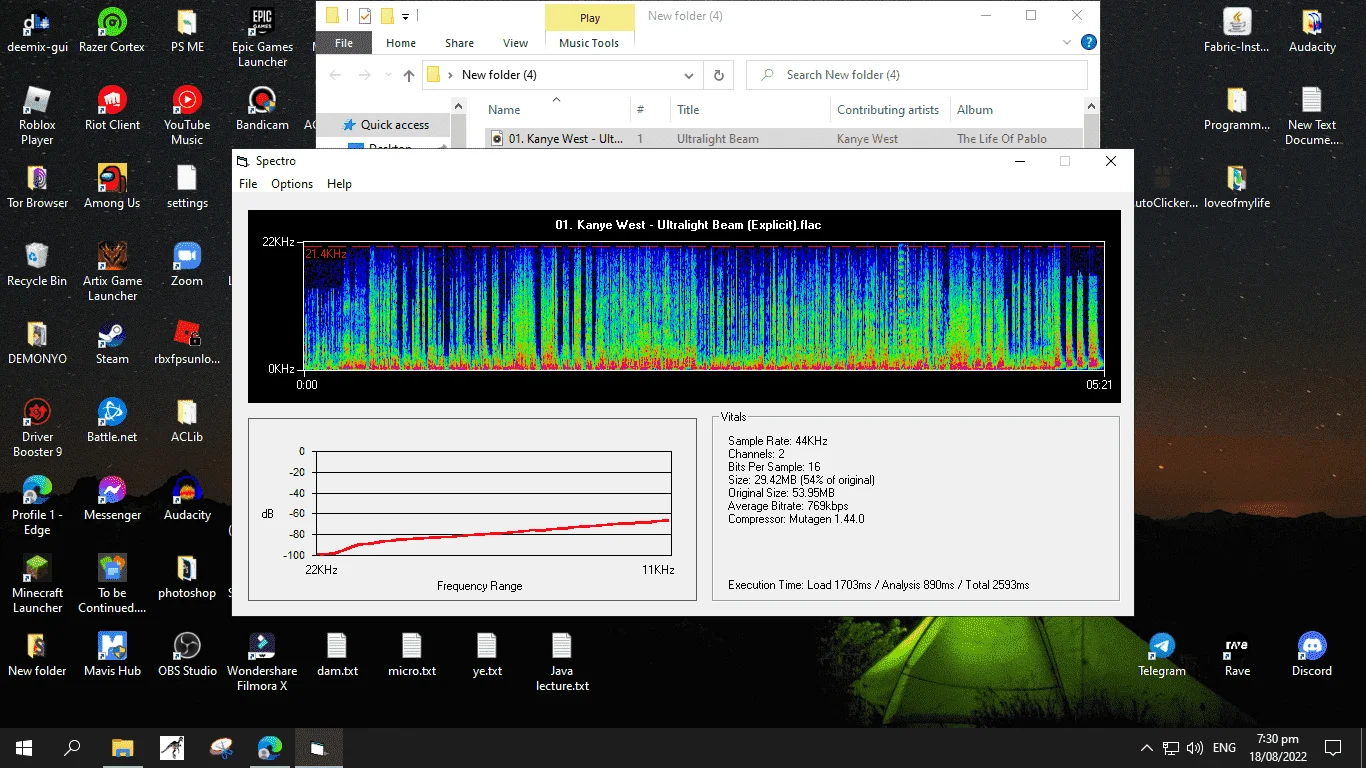1366x768 pixels.
Task: Open the Explorer Help question-mark icon
Action: pyautogui.click(x=1089, y=43)
